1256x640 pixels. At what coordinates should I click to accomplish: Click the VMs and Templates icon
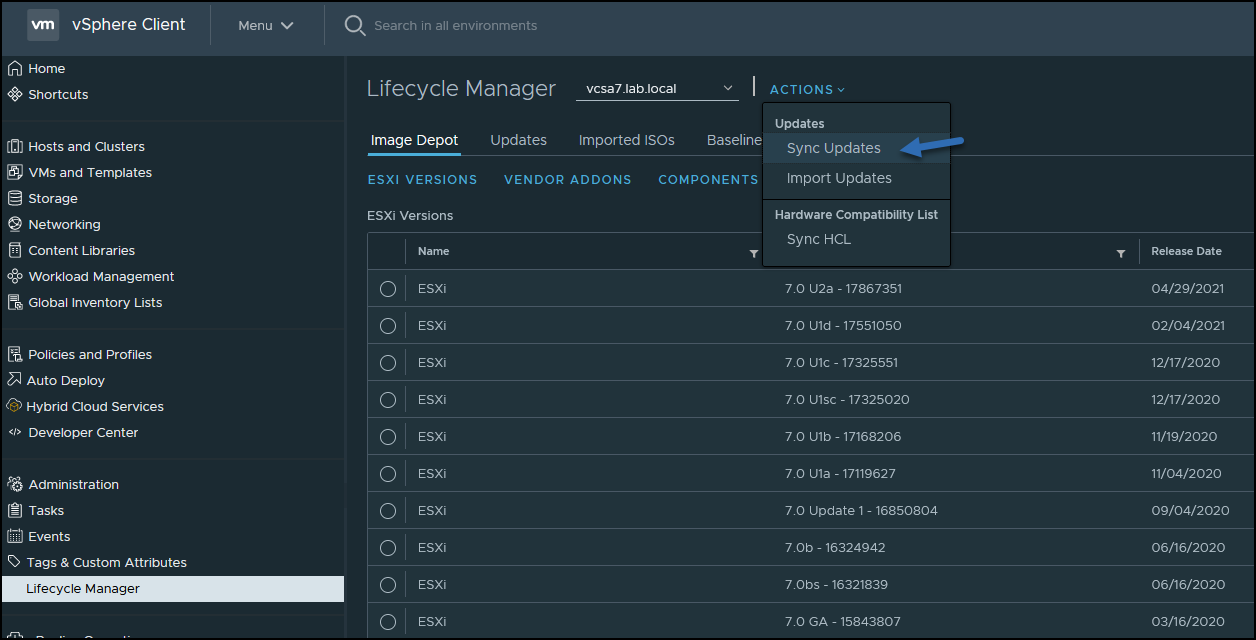coord(15,172)
